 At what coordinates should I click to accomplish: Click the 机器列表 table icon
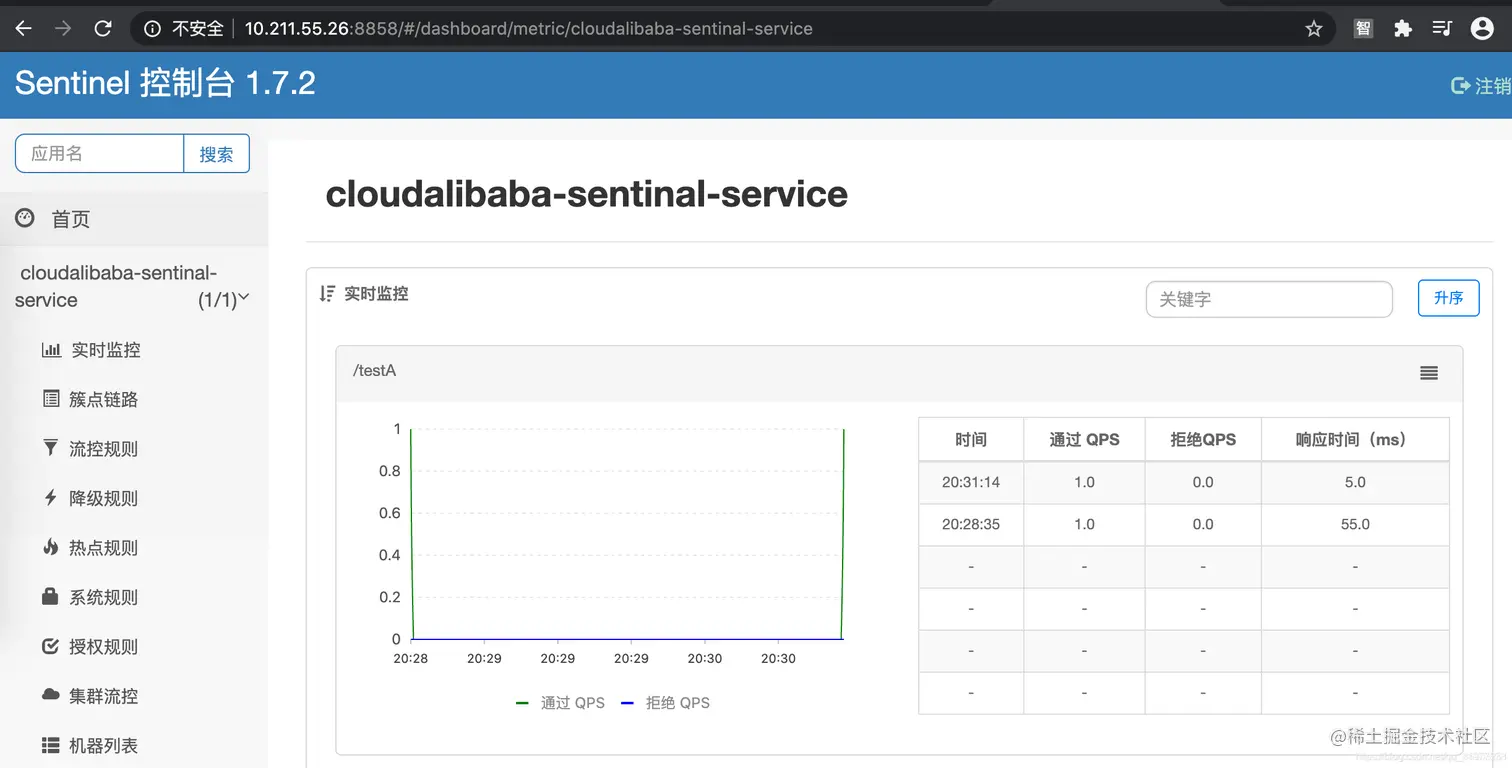[x=51, y=745]
